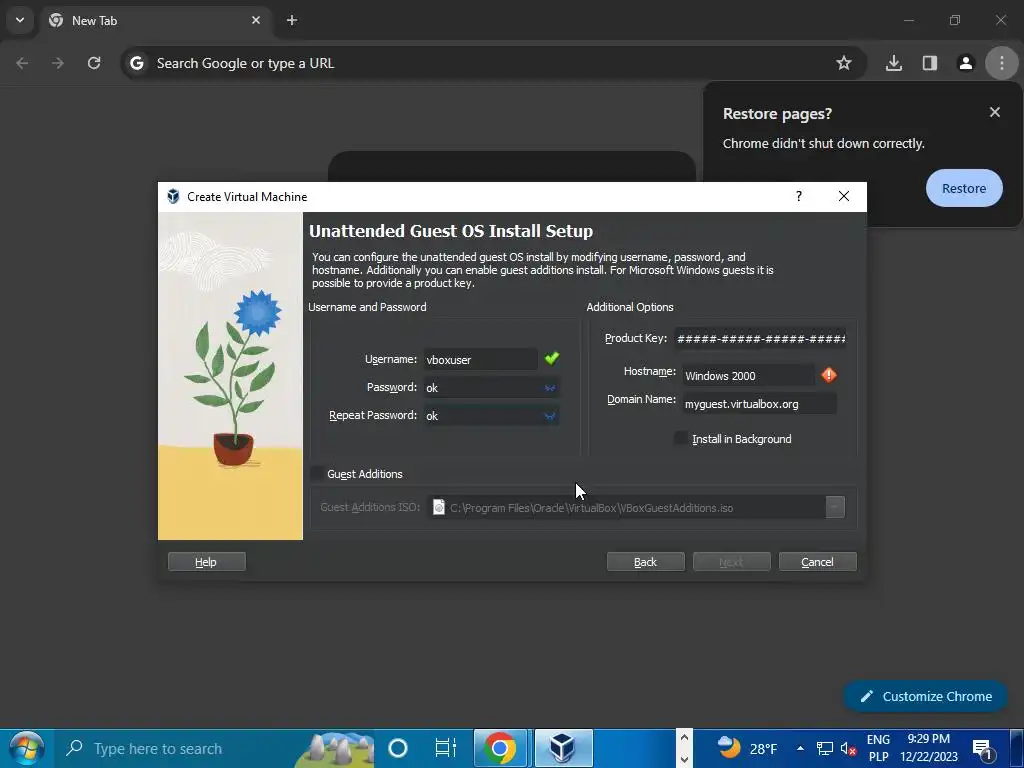This screenshot has width=1024, height=768.
Task: Open Chrome profile icon
Action: [965, 63]
